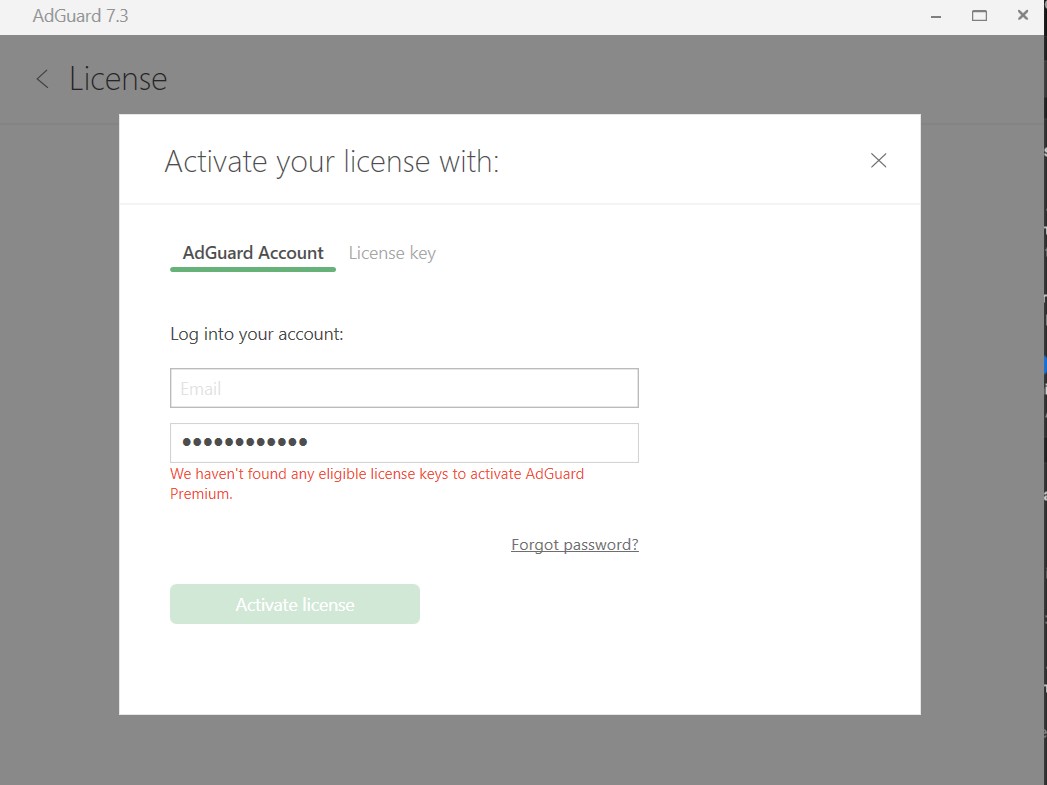Click the "Log into your account:" label
Screen dimensions: 1047x785
[x=257, y=334]
